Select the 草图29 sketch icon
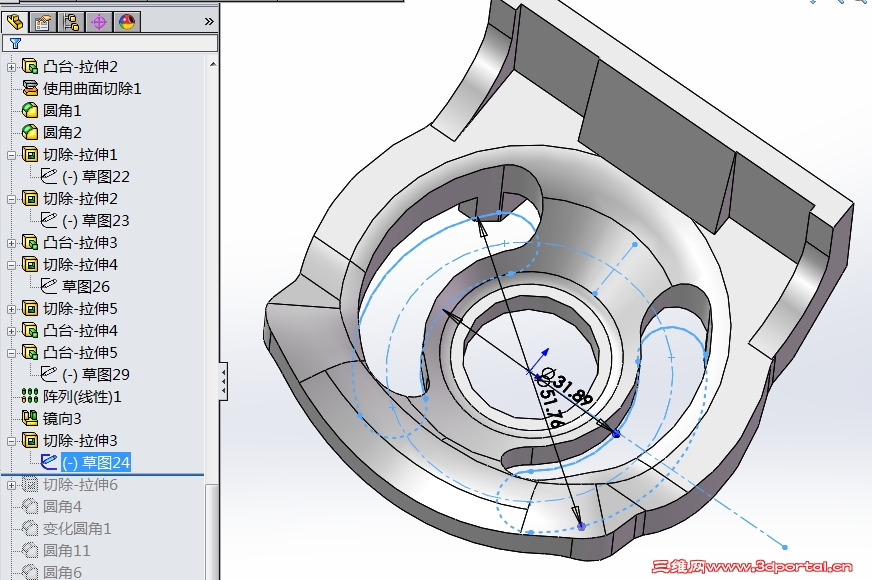The height and width of the screenshot is (580, 872). [x=49, y=374]
